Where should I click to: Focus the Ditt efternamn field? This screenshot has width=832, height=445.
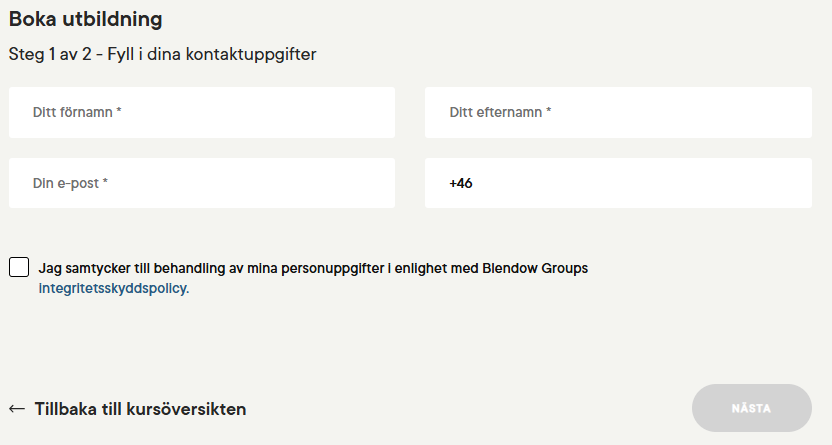(x=618, y=113)
